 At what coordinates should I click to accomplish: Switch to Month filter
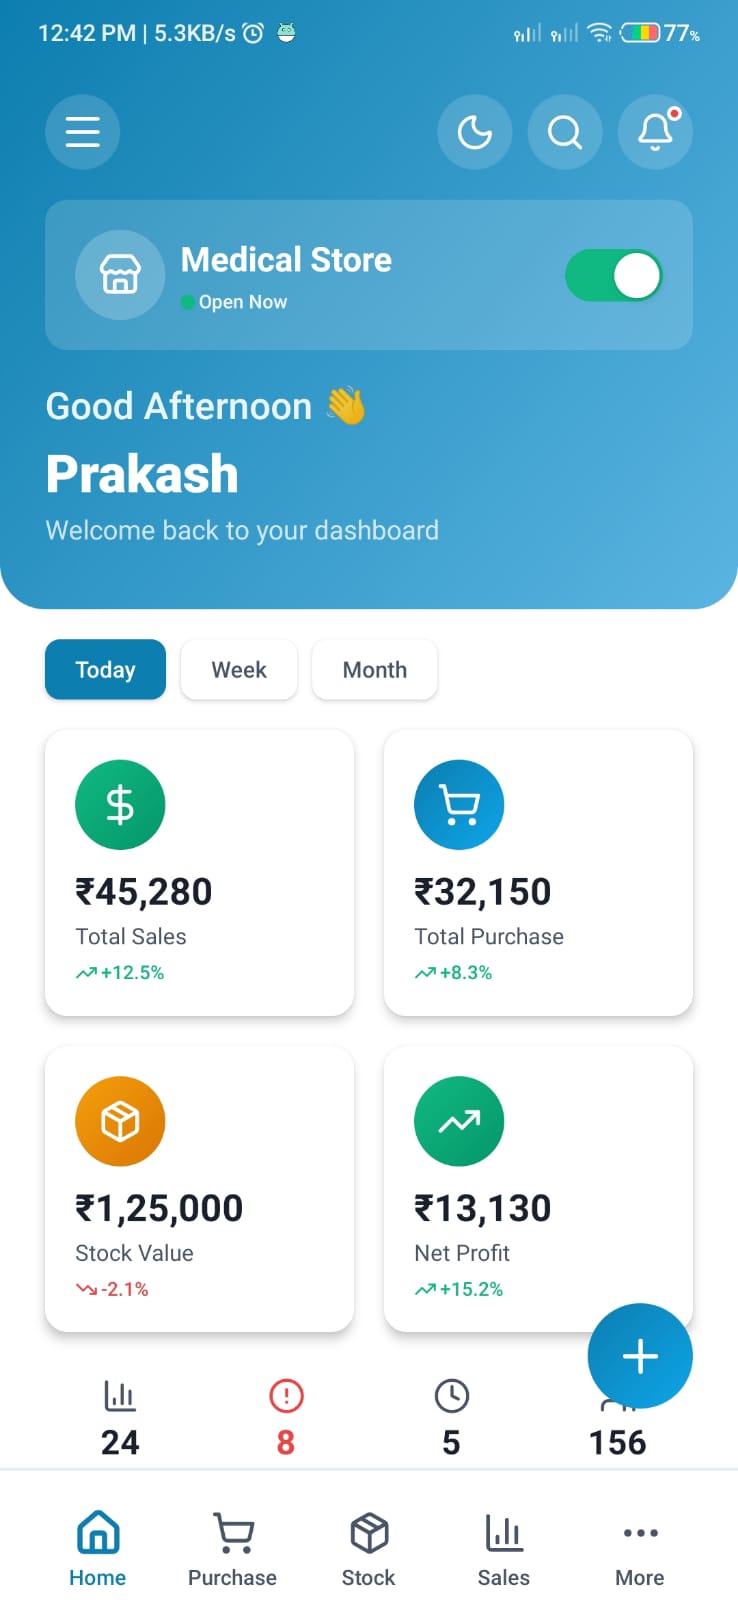[x=375, y=669]
